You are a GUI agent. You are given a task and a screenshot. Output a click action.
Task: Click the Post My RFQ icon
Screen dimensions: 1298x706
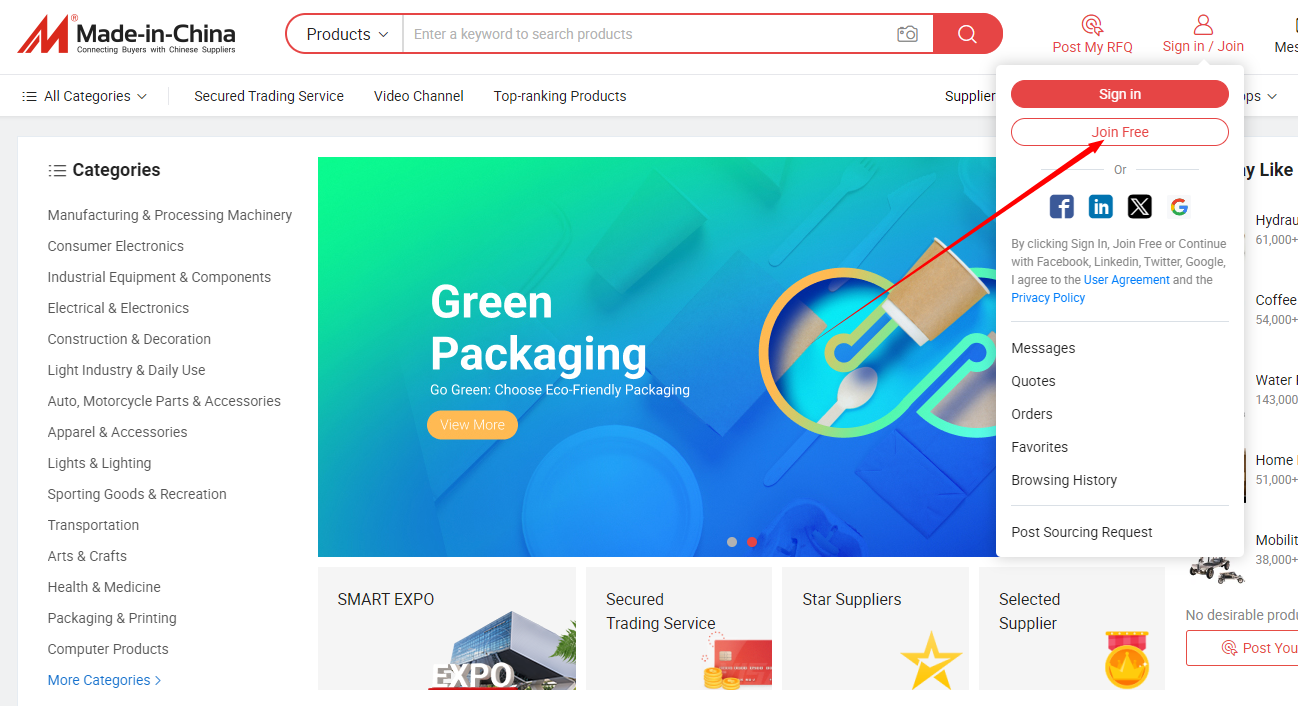click(x=1092, y=25)
